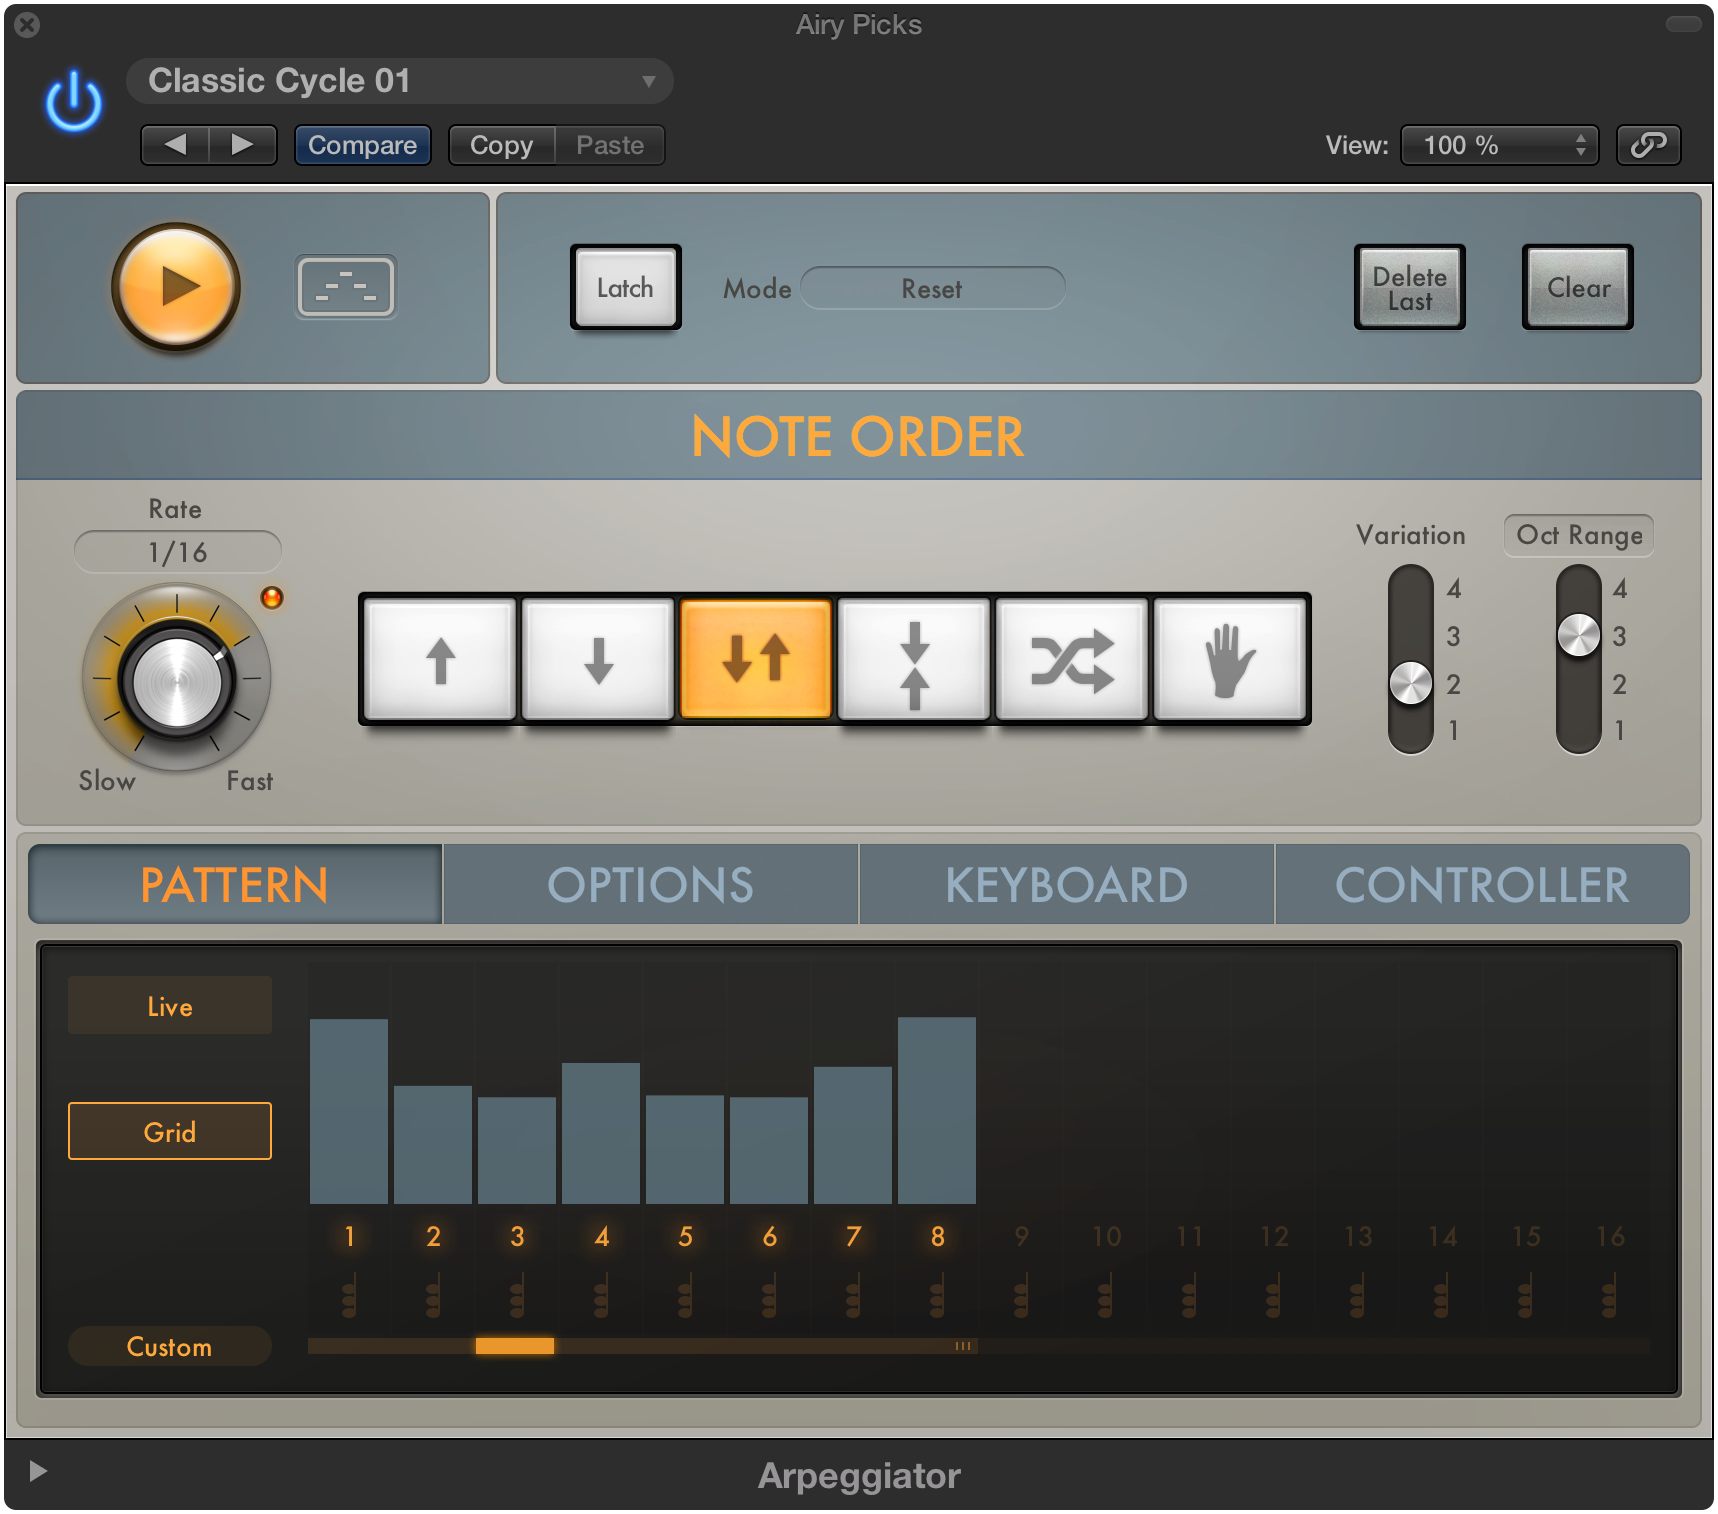Enable inactive step number 9

(1021, 1237)
